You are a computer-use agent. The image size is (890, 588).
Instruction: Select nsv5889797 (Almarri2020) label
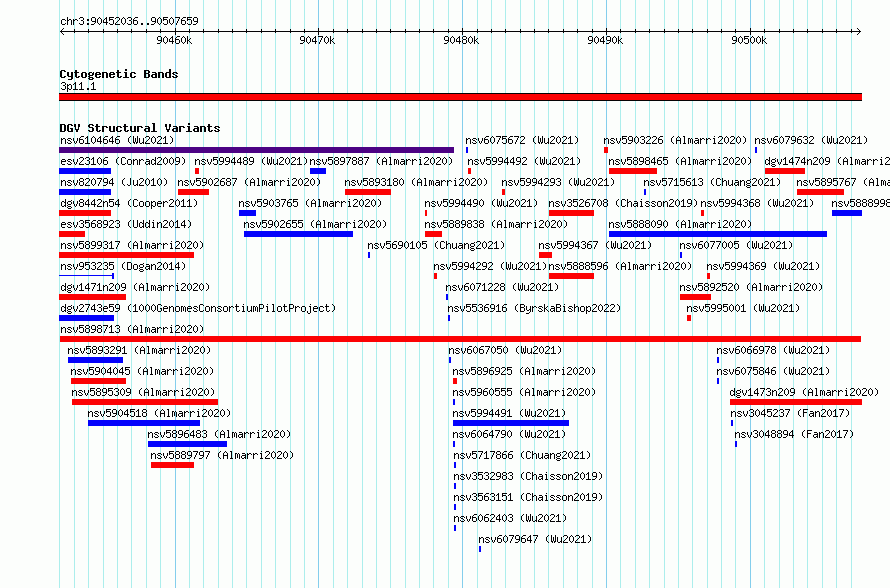tap(222, 455)
